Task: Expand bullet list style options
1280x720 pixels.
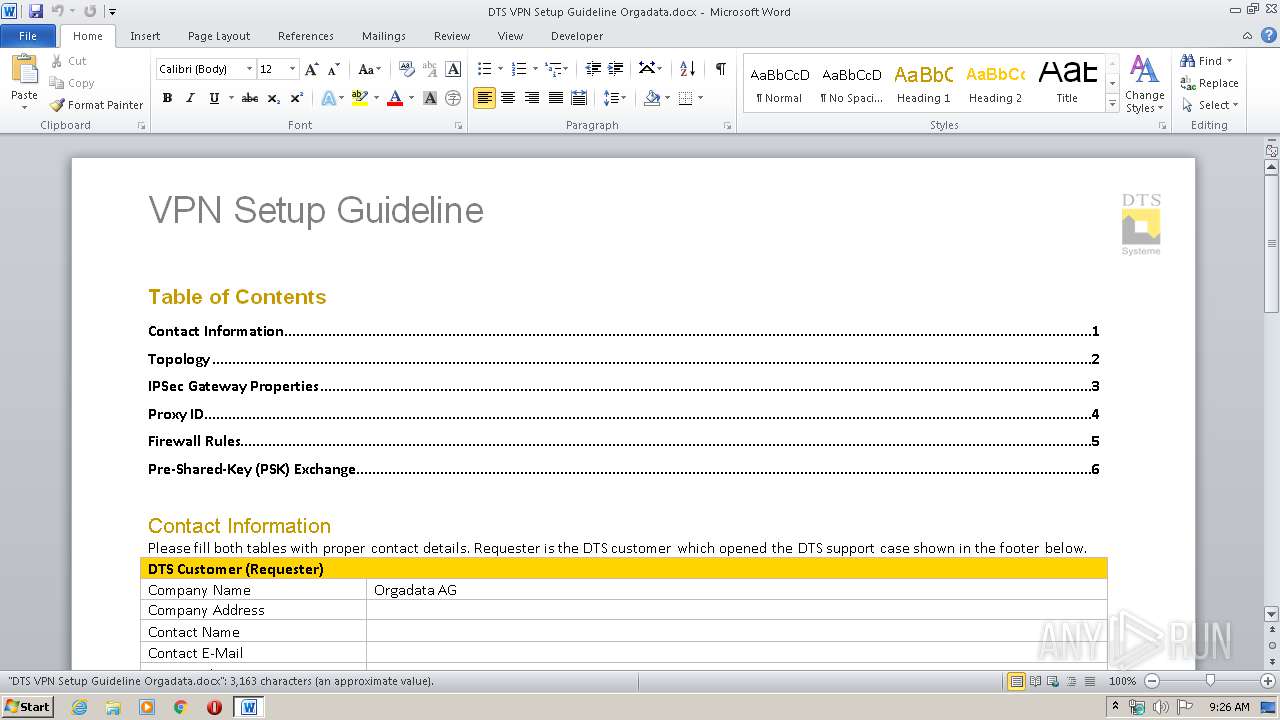Action: pos(501,69)
